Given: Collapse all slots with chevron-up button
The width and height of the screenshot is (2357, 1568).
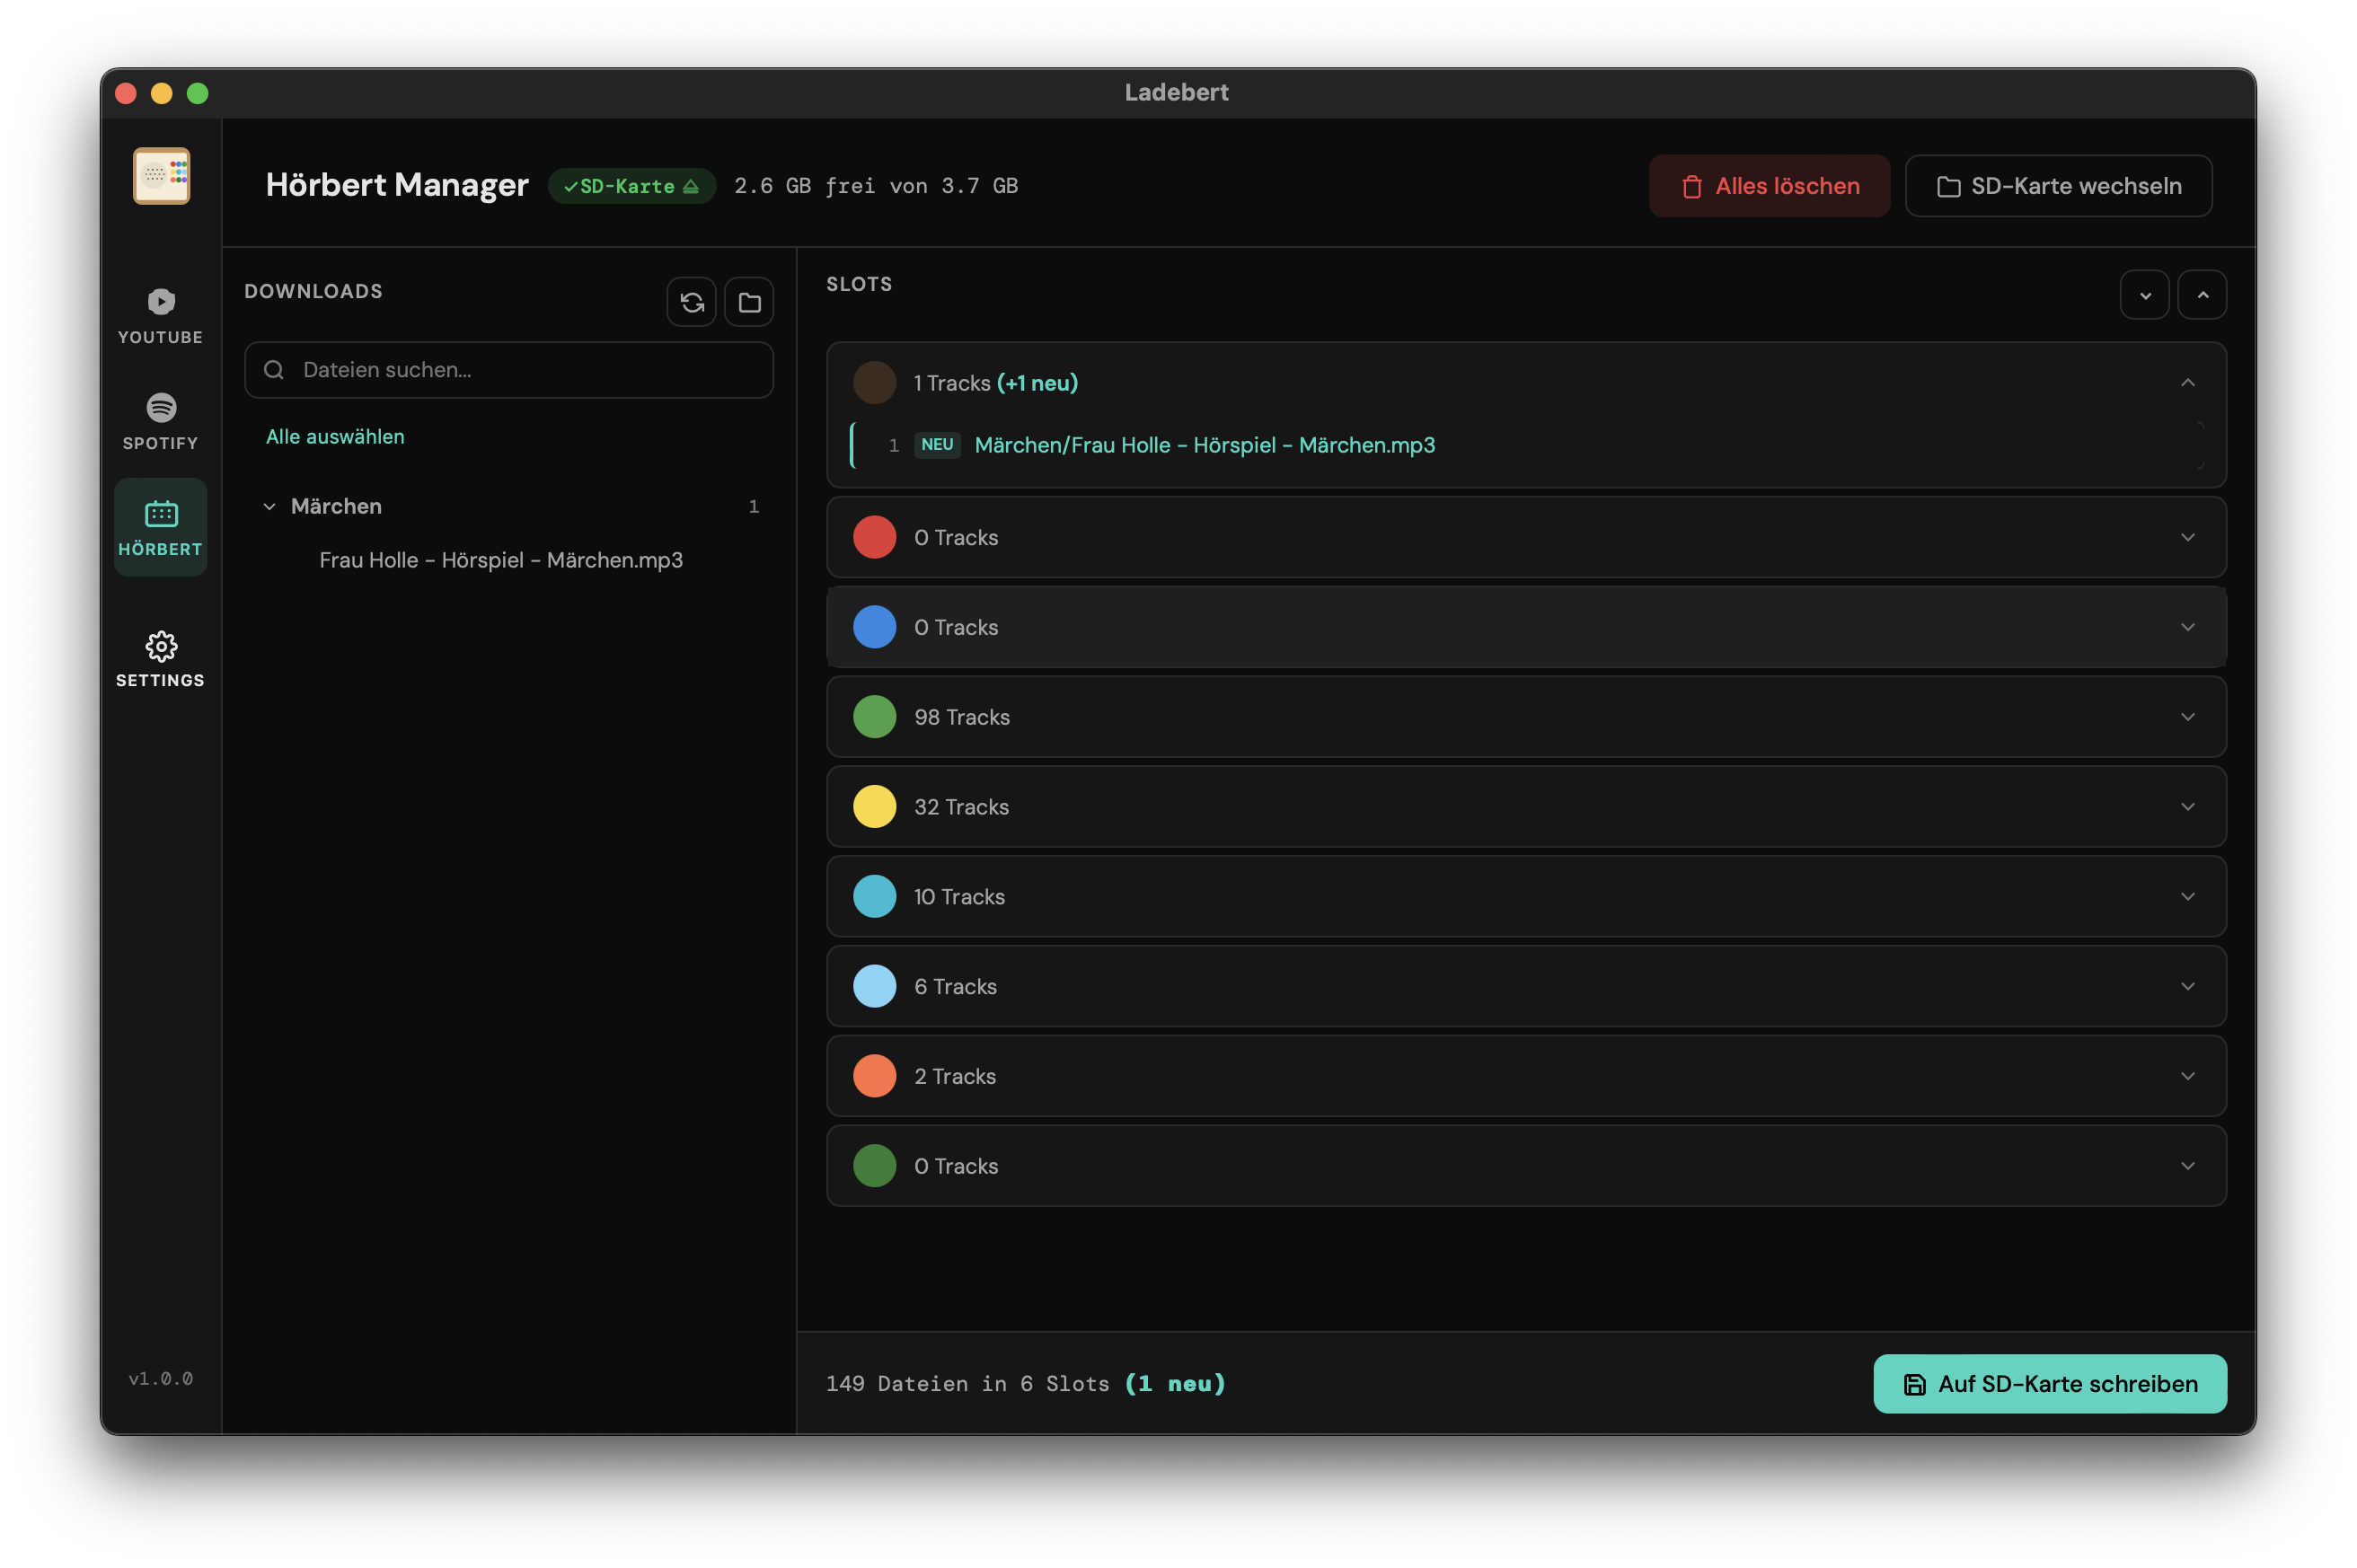Looking at the screenshot, I should pos(2202,295).
